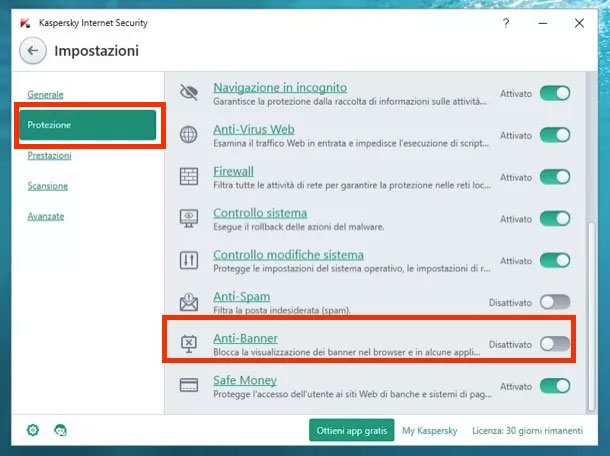Click the Firewall brick wall icon
The width and height of the screenshot is (610, 456).
(188, 176)
